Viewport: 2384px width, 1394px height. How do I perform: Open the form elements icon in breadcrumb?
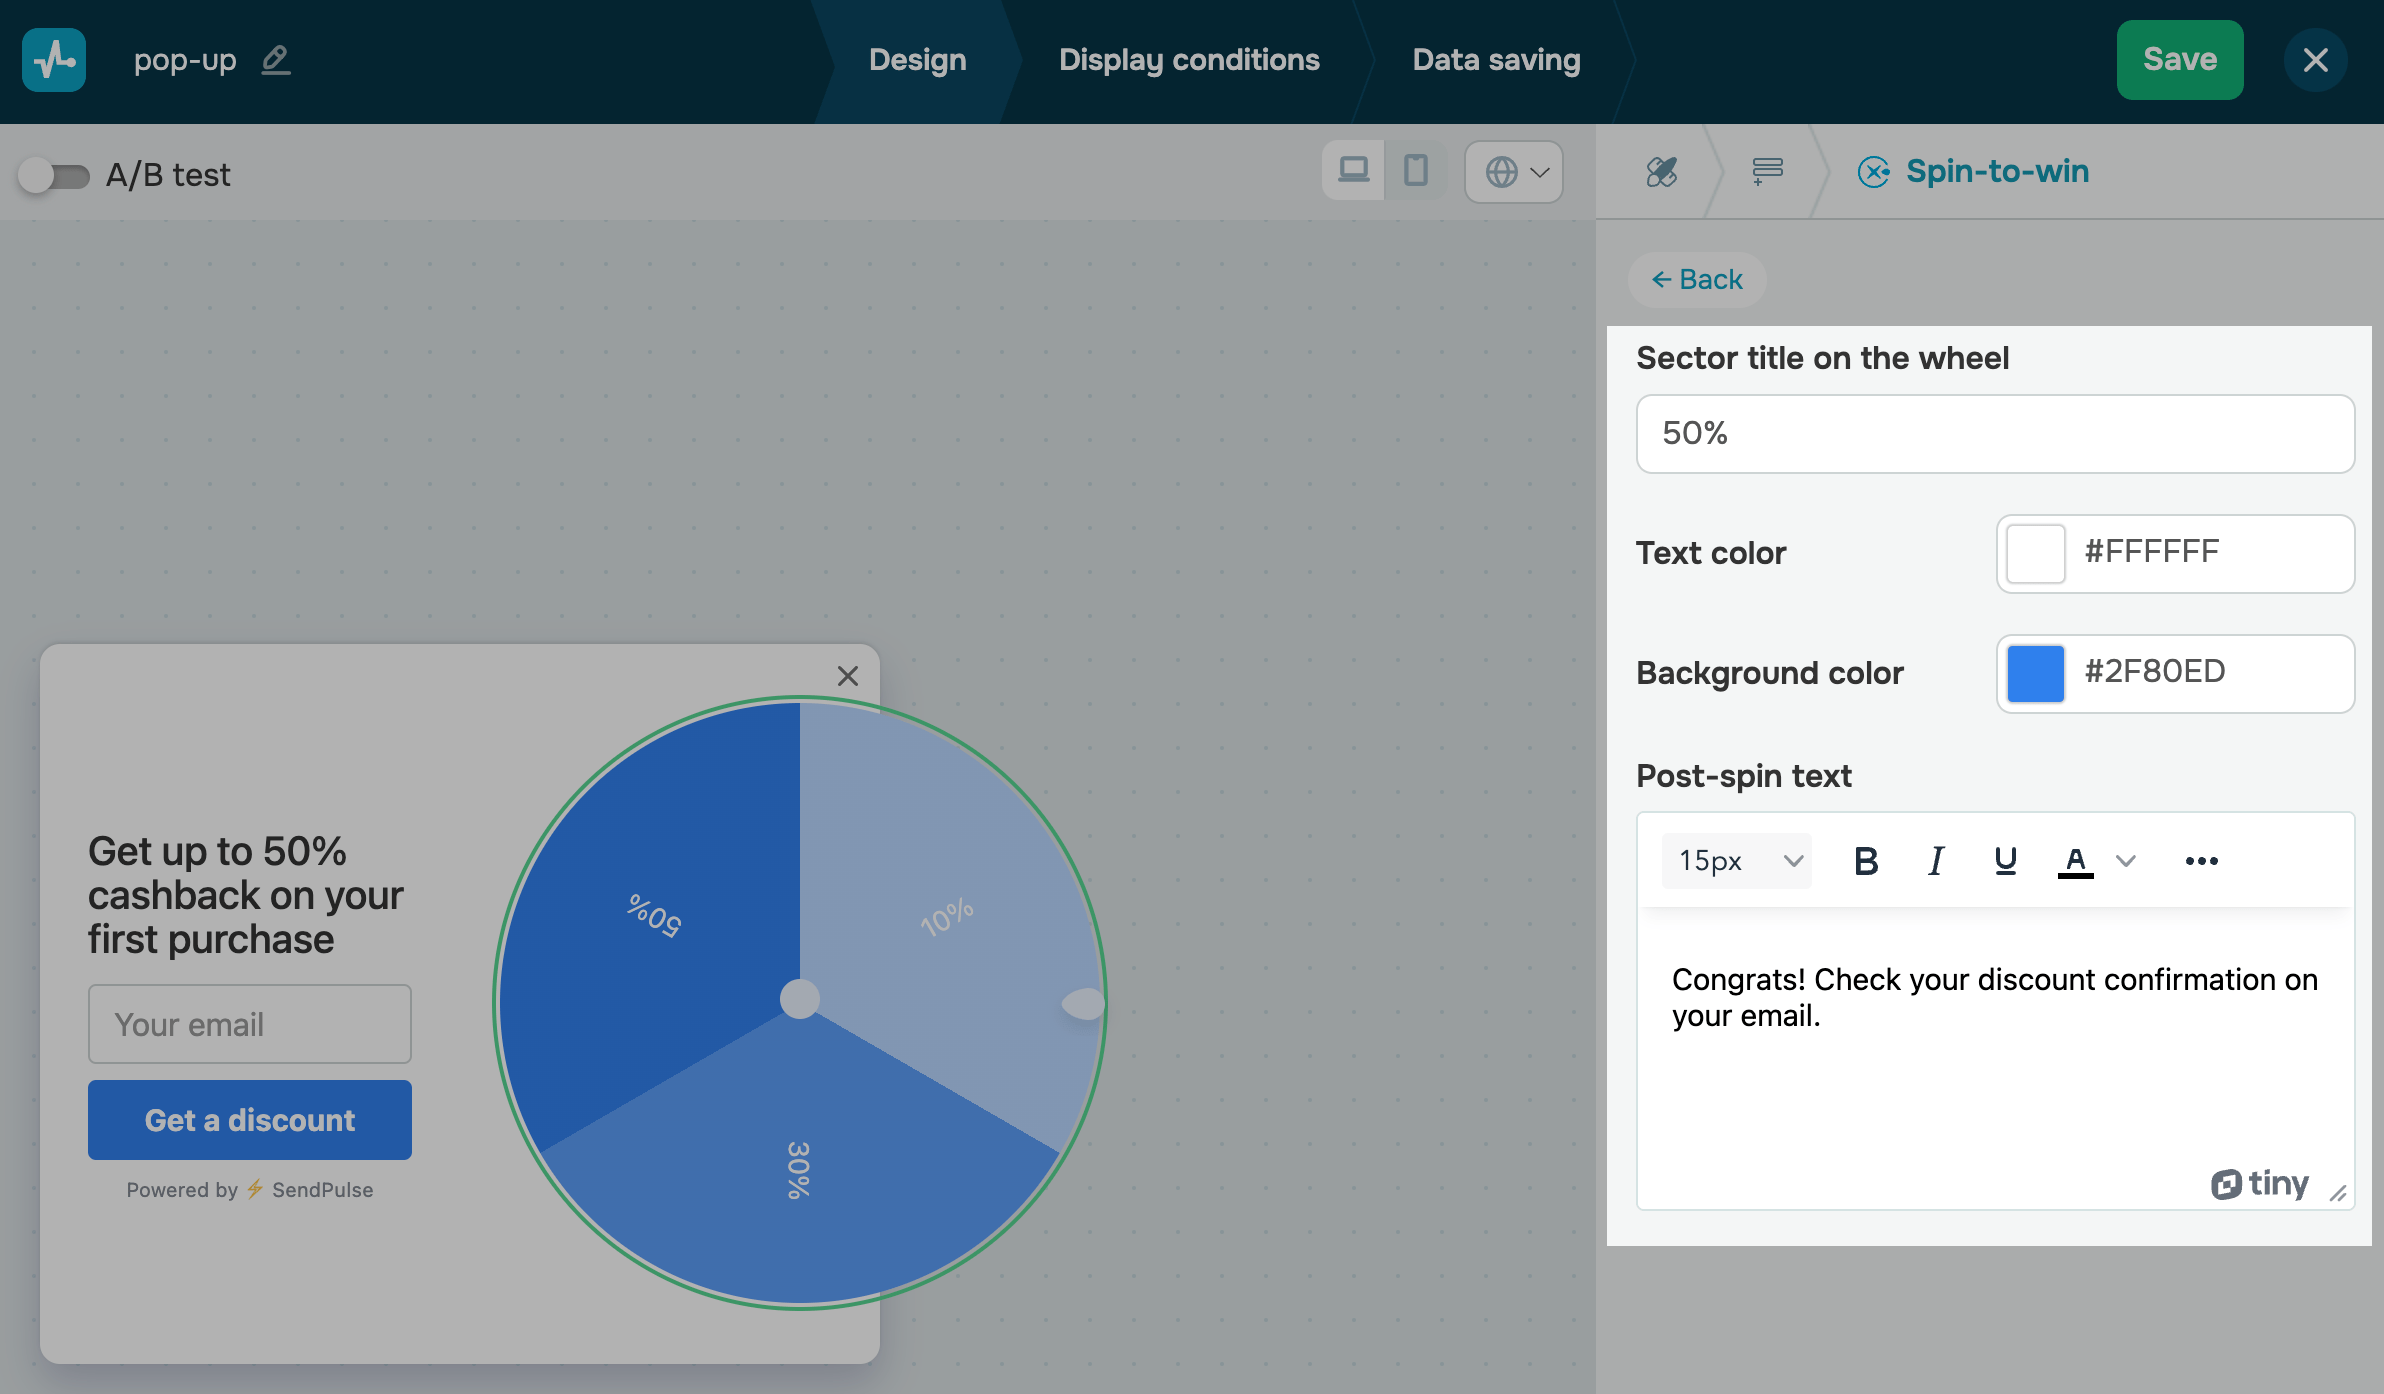coord(1767,172)
